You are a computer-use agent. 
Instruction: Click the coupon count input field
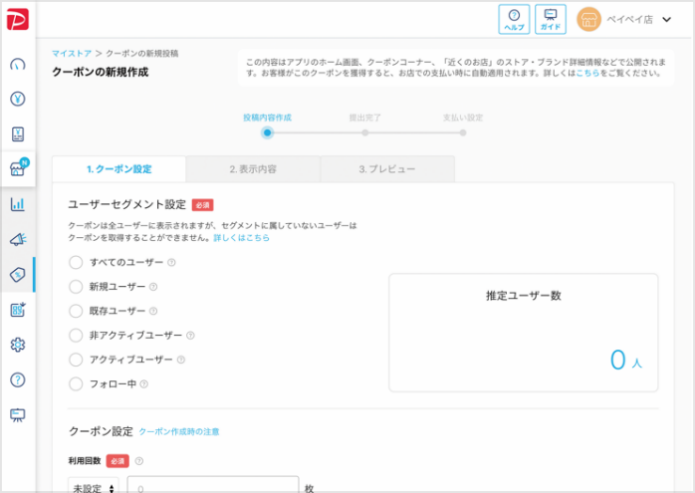coord(213,485)
